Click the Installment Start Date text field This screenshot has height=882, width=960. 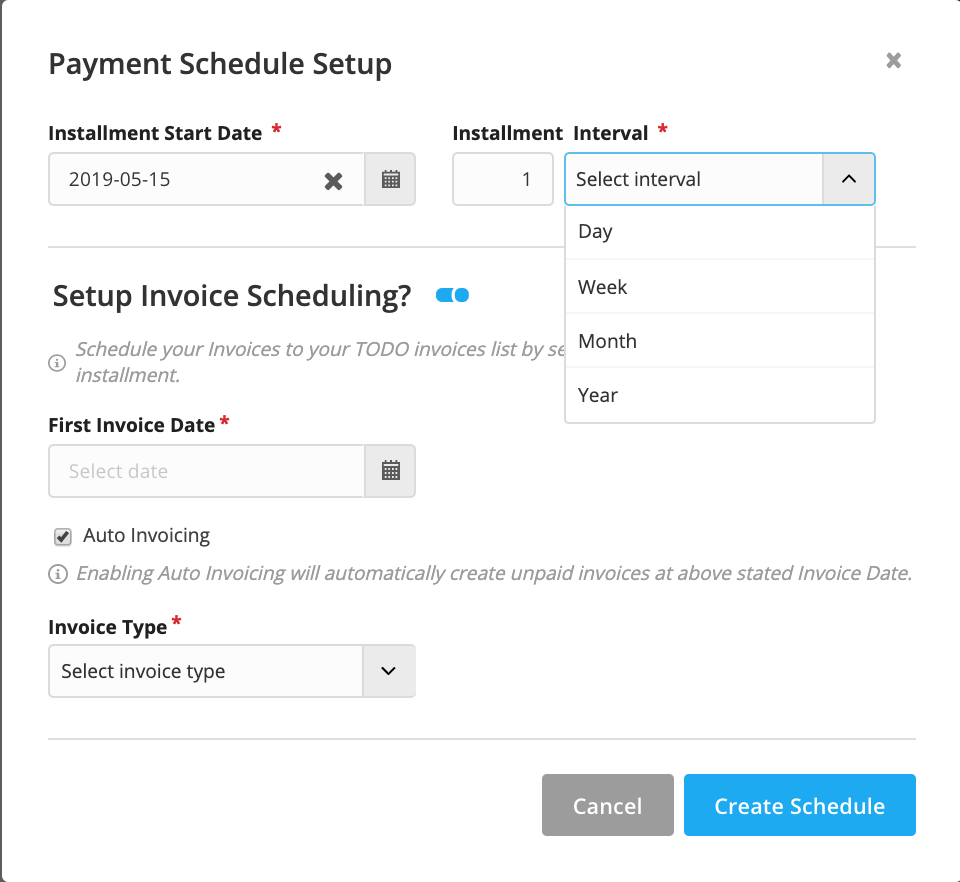(180, 180)
